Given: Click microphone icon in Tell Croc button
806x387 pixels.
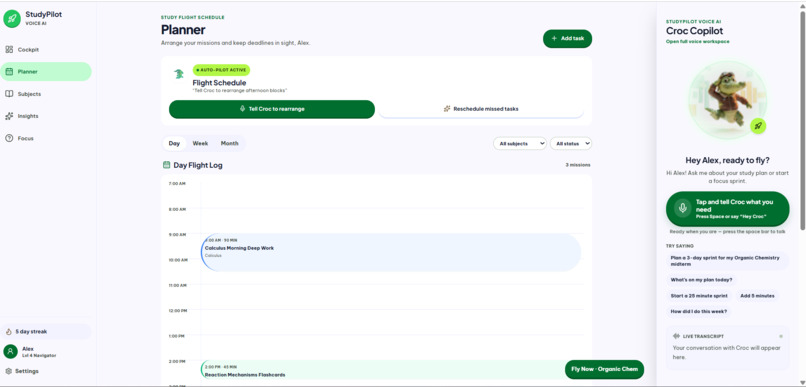Looking at the screenshot, I should click(243, 109).
